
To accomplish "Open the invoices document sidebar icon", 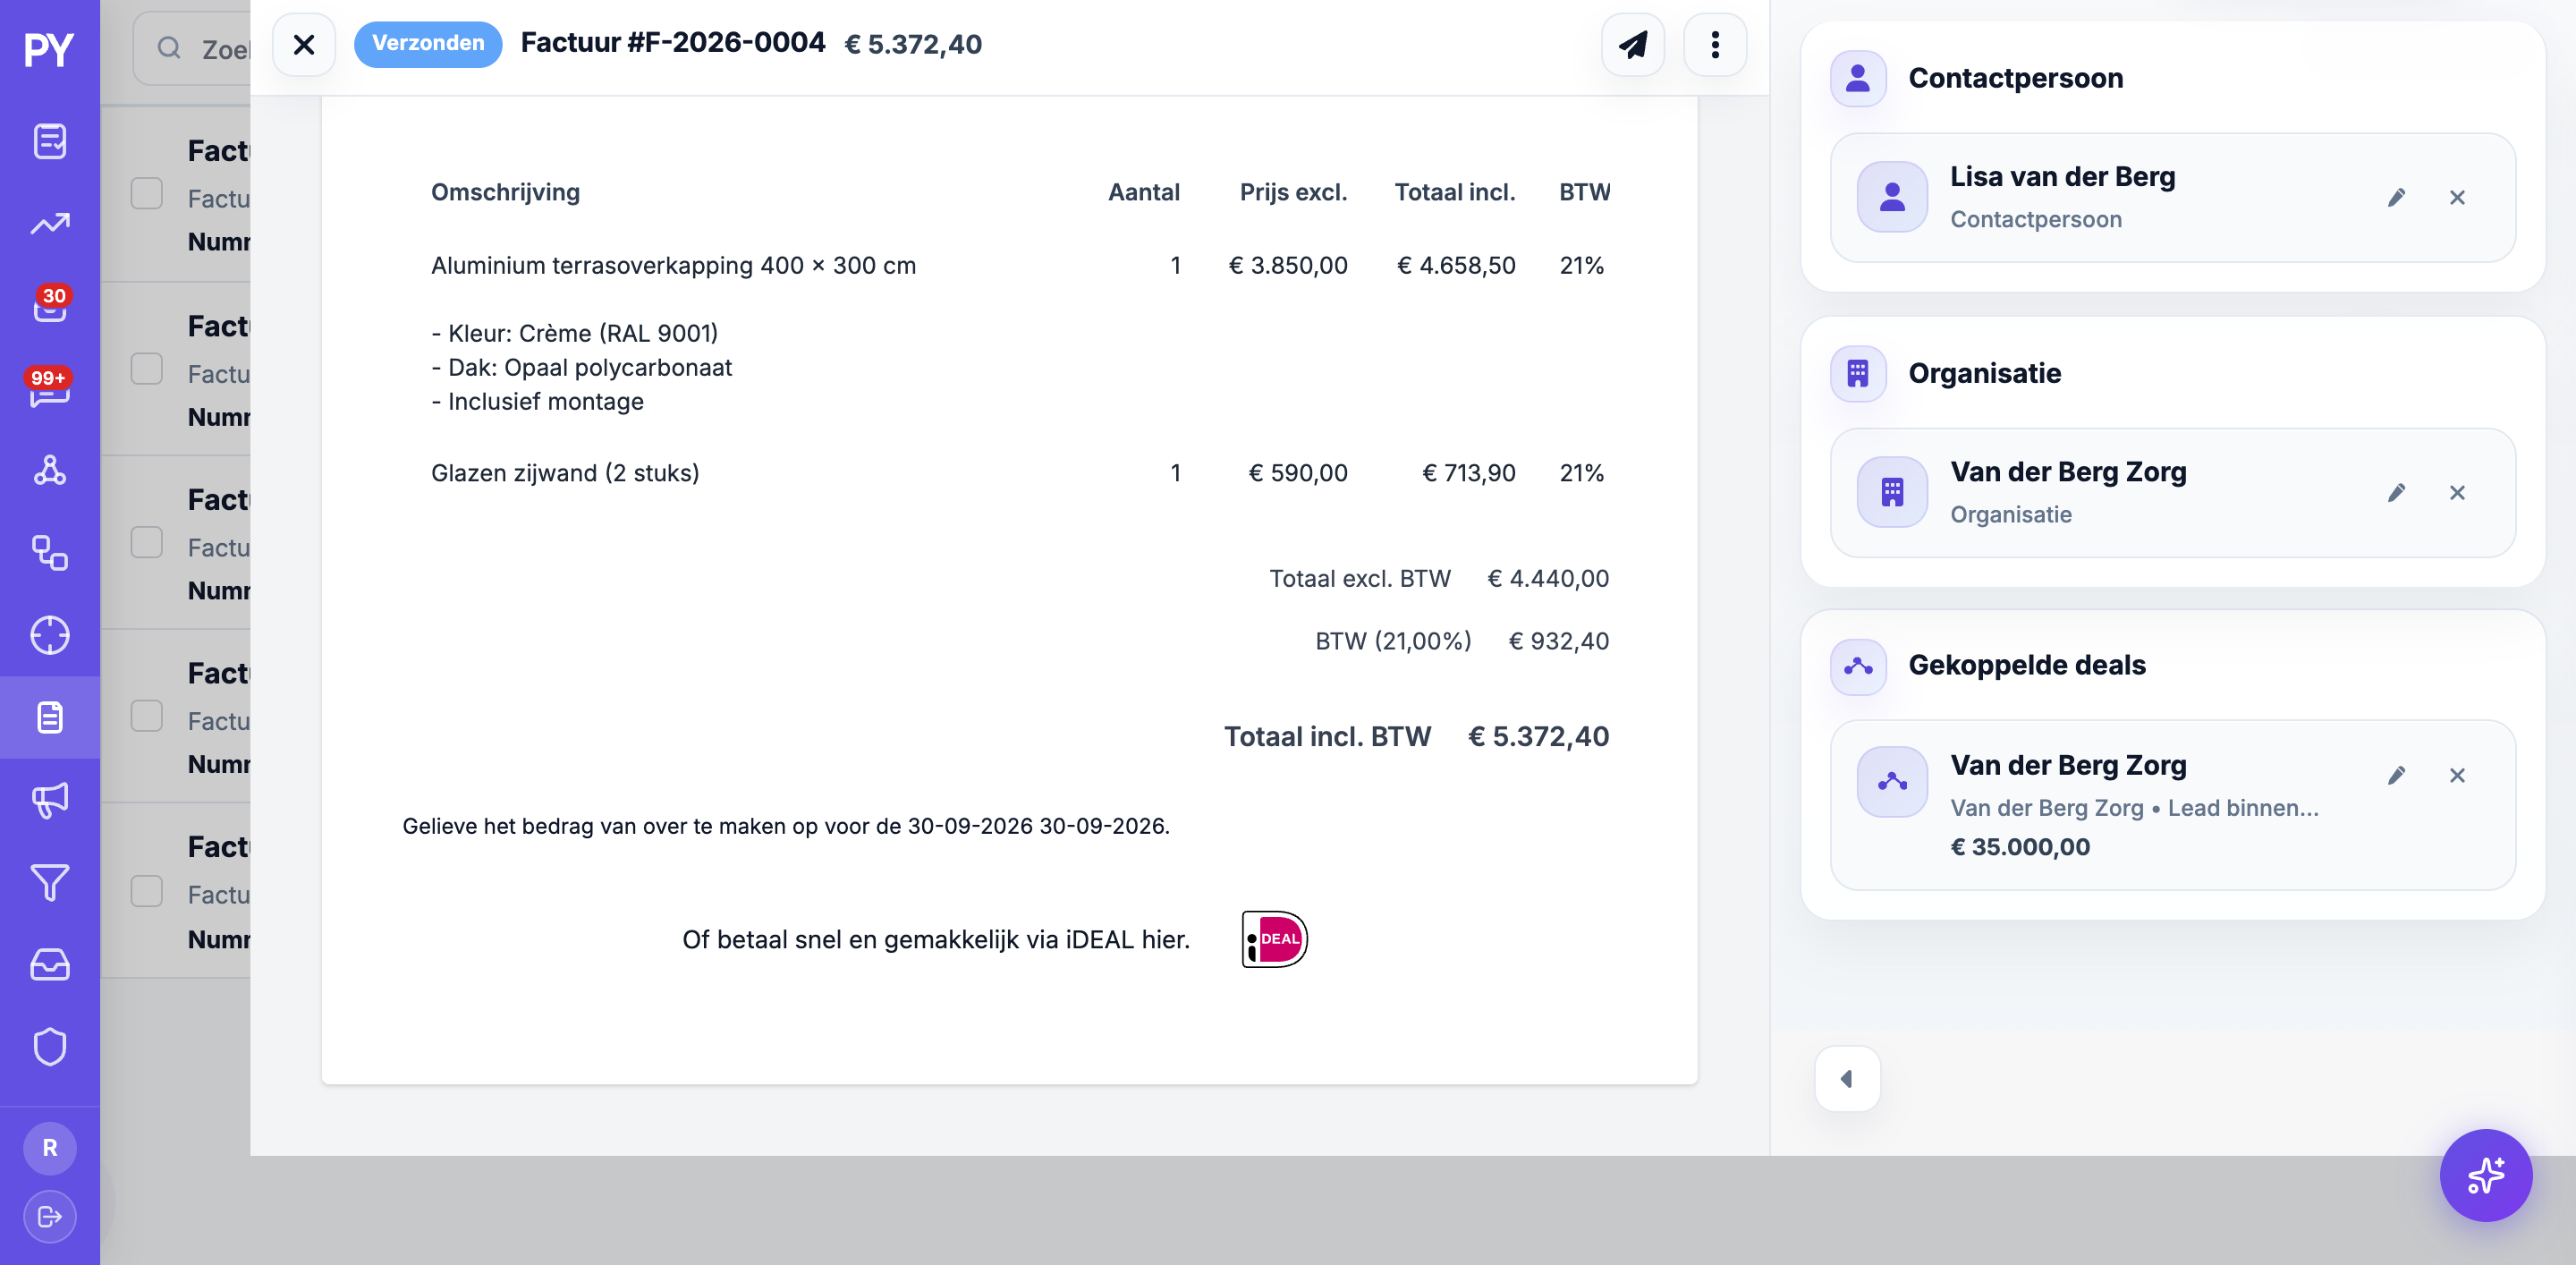I will [x=49, y=717].
